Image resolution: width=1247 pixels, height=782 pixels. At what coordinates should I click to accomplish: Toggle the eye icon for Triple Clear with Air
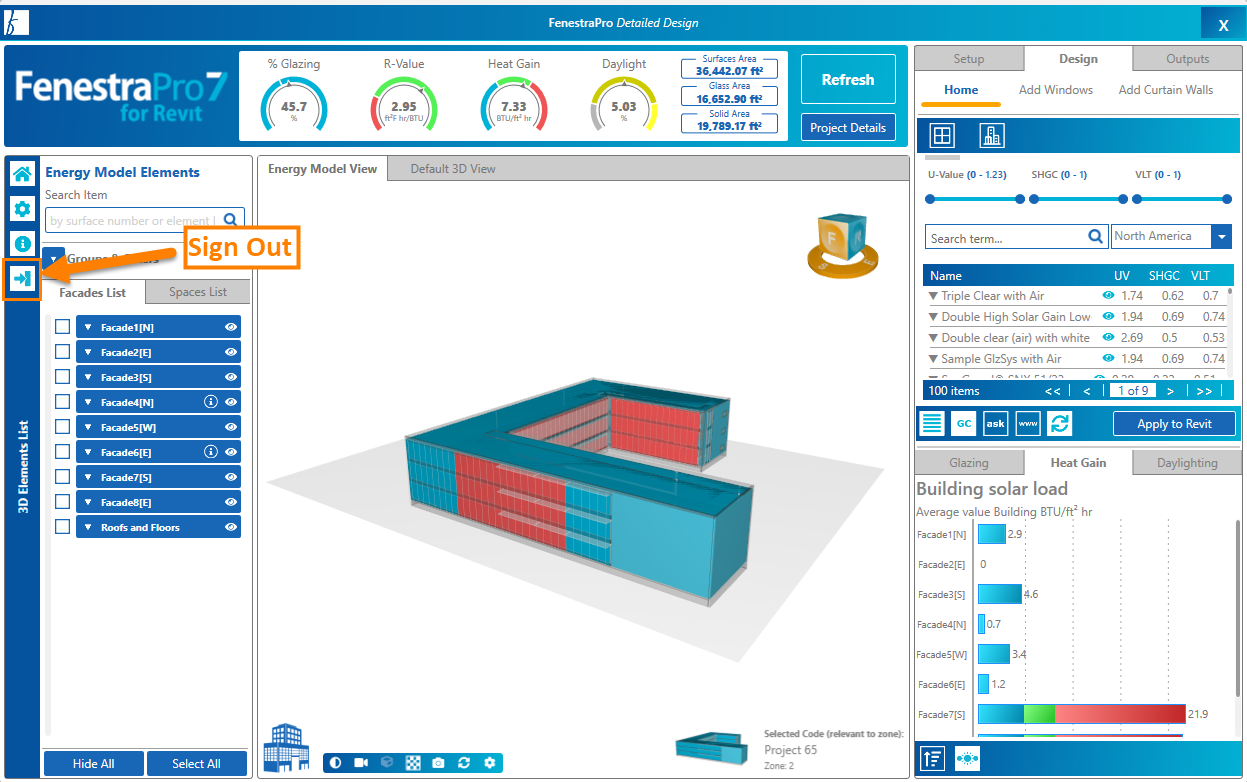coord(1108,296)
